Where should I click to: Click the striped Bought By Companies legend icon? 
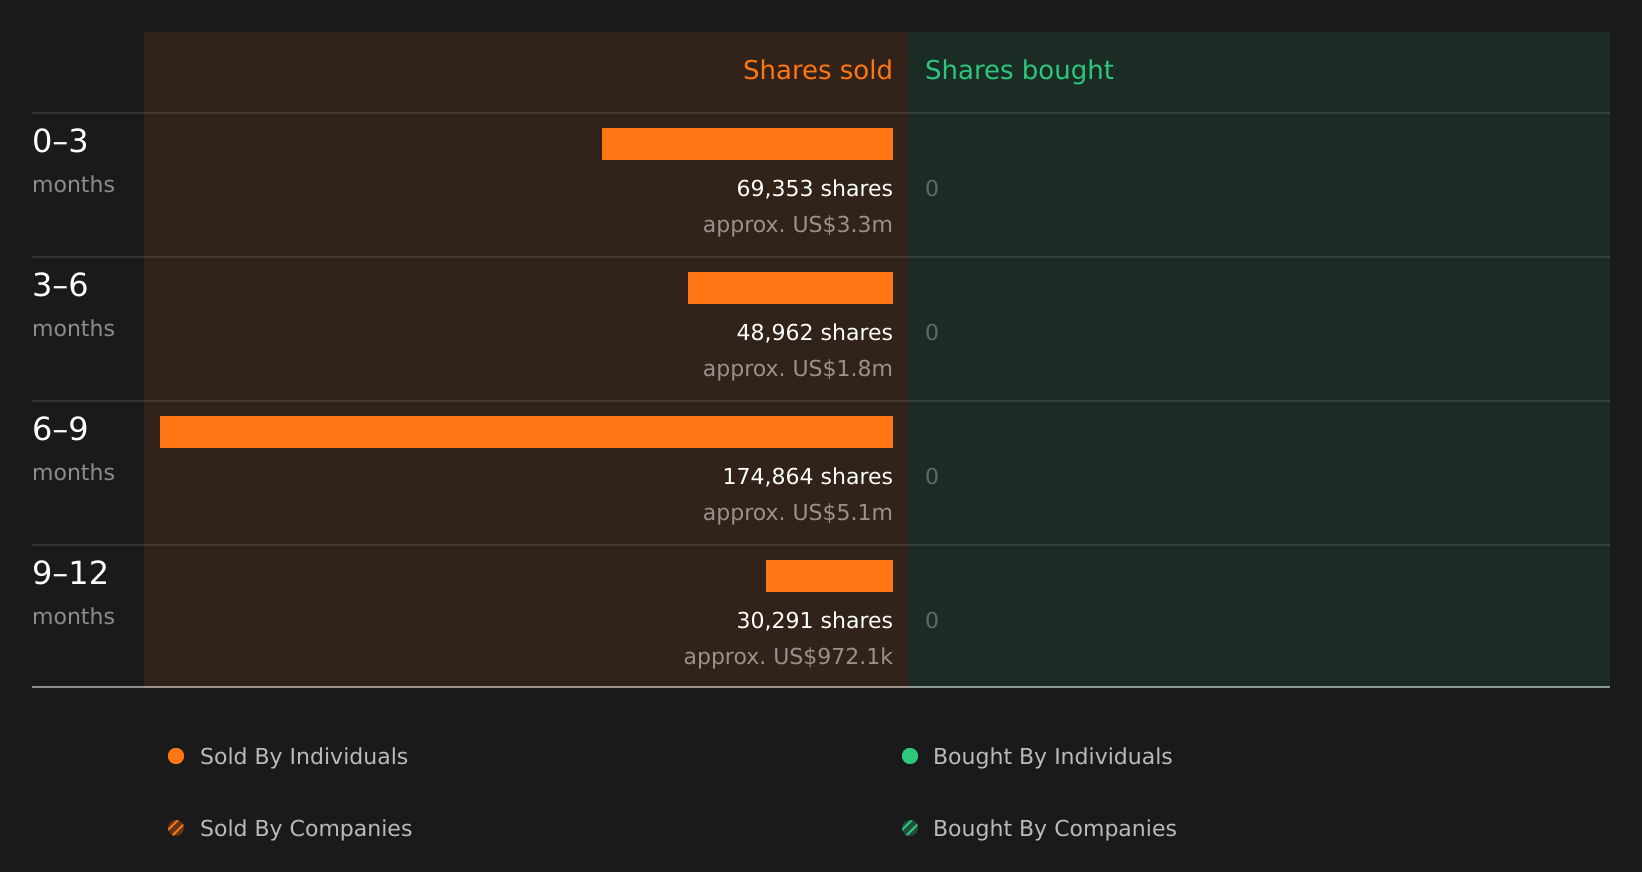910,828
